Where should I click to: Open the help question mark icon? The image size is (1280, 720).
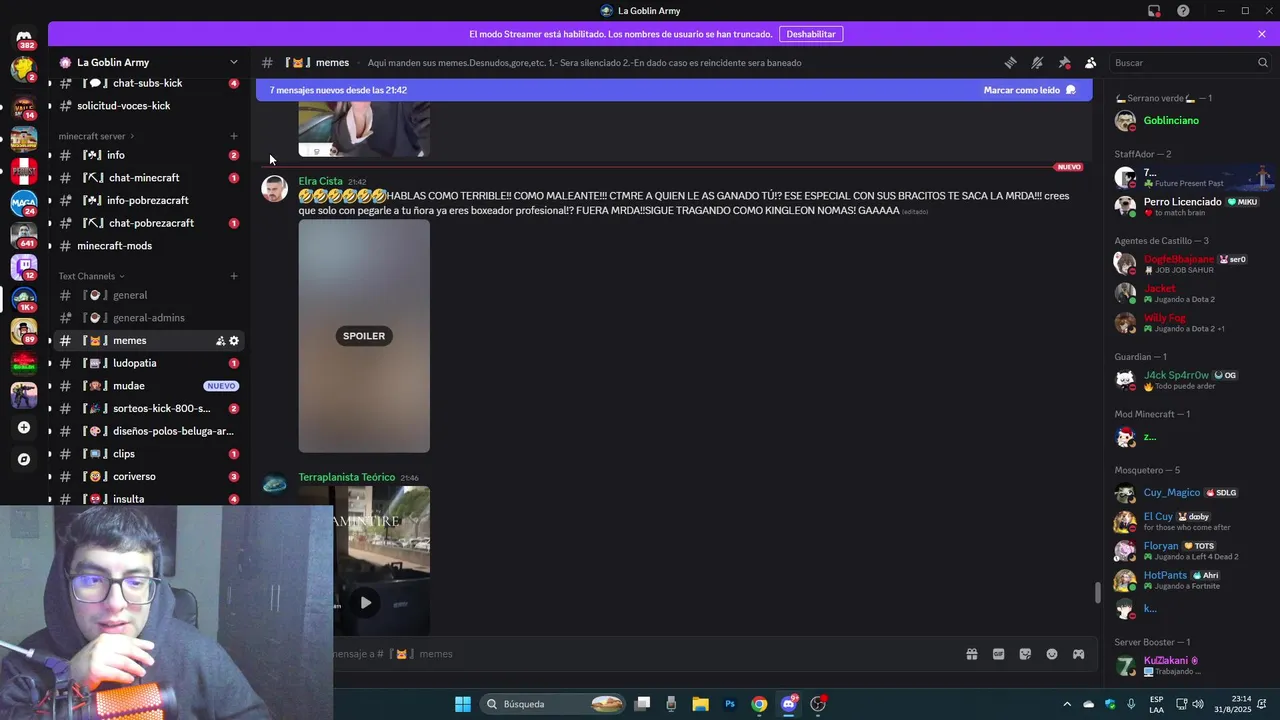(1183, 11)
